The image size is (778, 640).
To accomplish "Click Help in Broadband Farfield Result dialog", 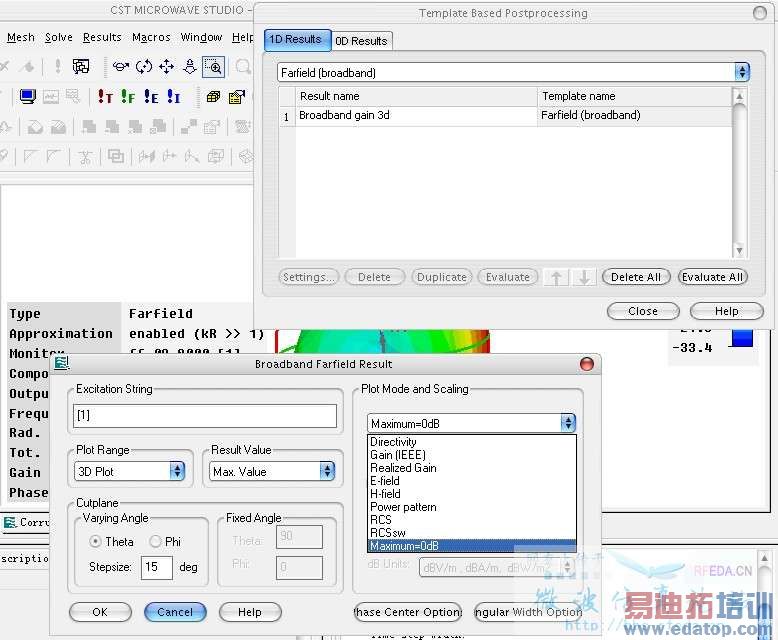I will point(250,612).
